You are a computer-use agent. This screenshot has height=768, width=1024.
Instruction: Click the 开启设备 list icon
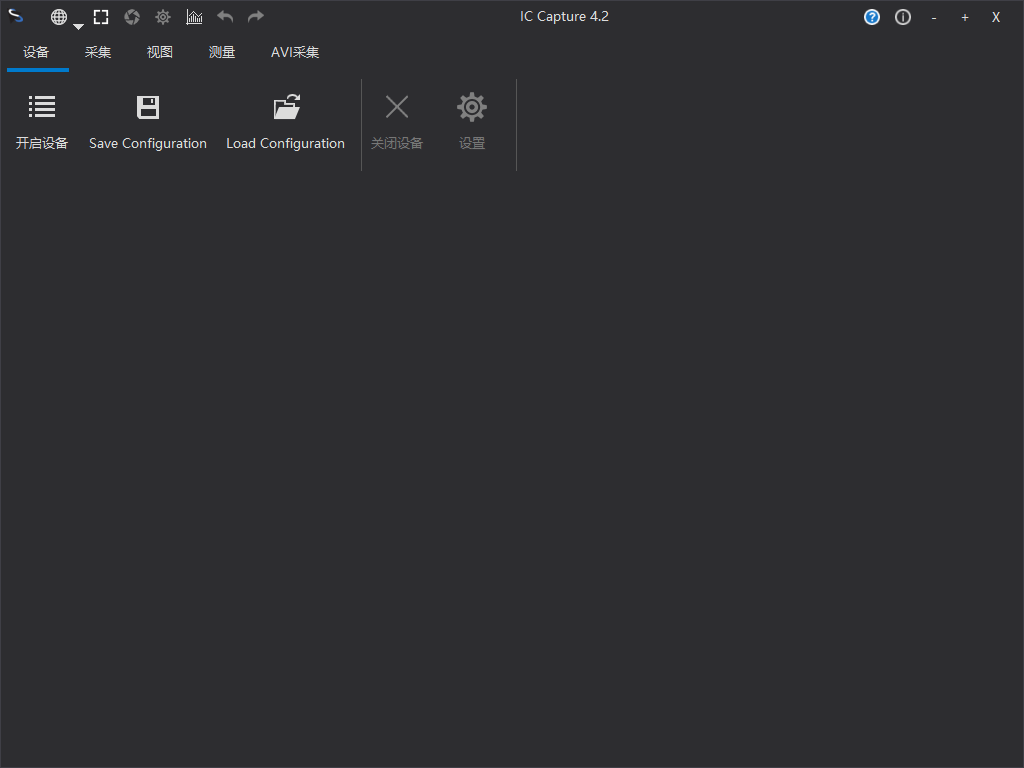[x=42, y=107]
